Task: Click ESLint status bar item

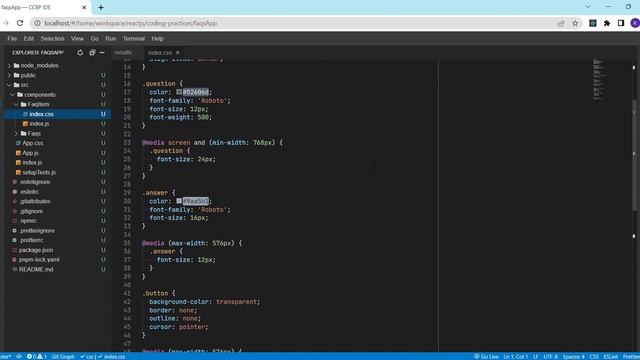Action: click(x=611, y=357)
